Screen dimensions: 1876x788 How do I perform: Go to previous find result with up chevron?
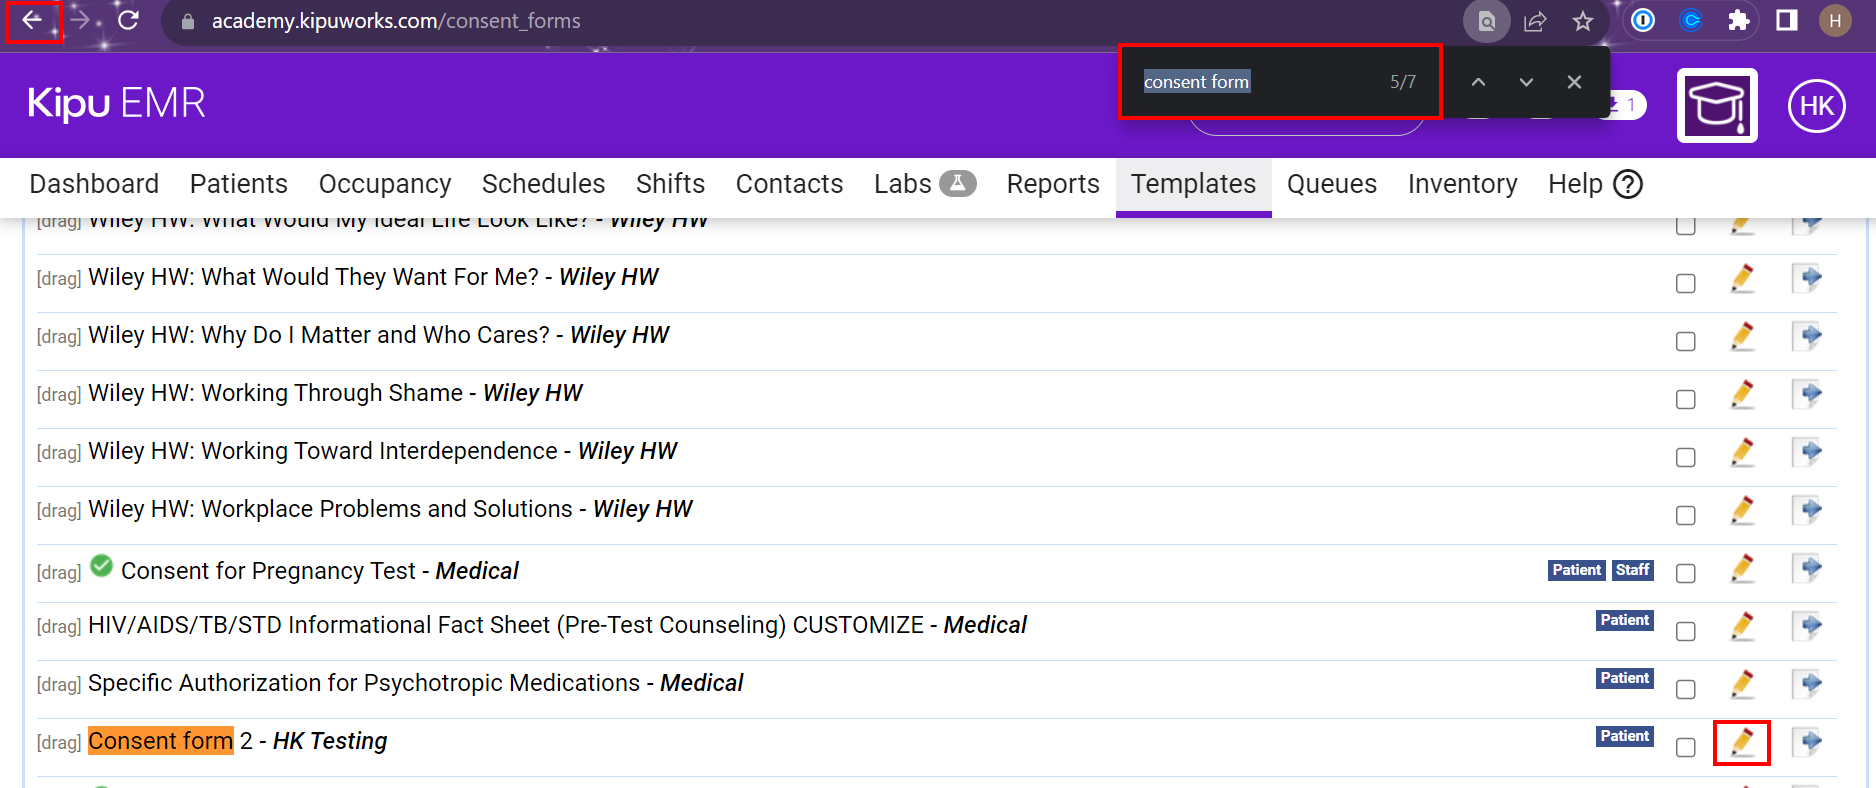[x=1478, y=82]
